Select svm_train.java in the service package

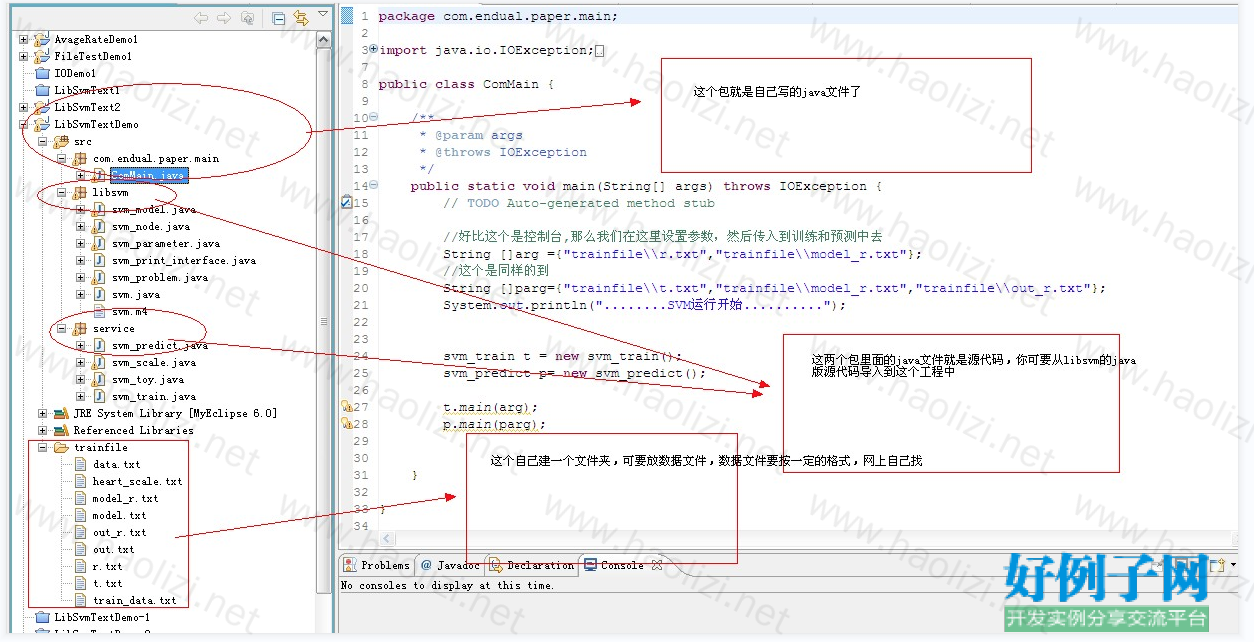click(x=153, y=397)
